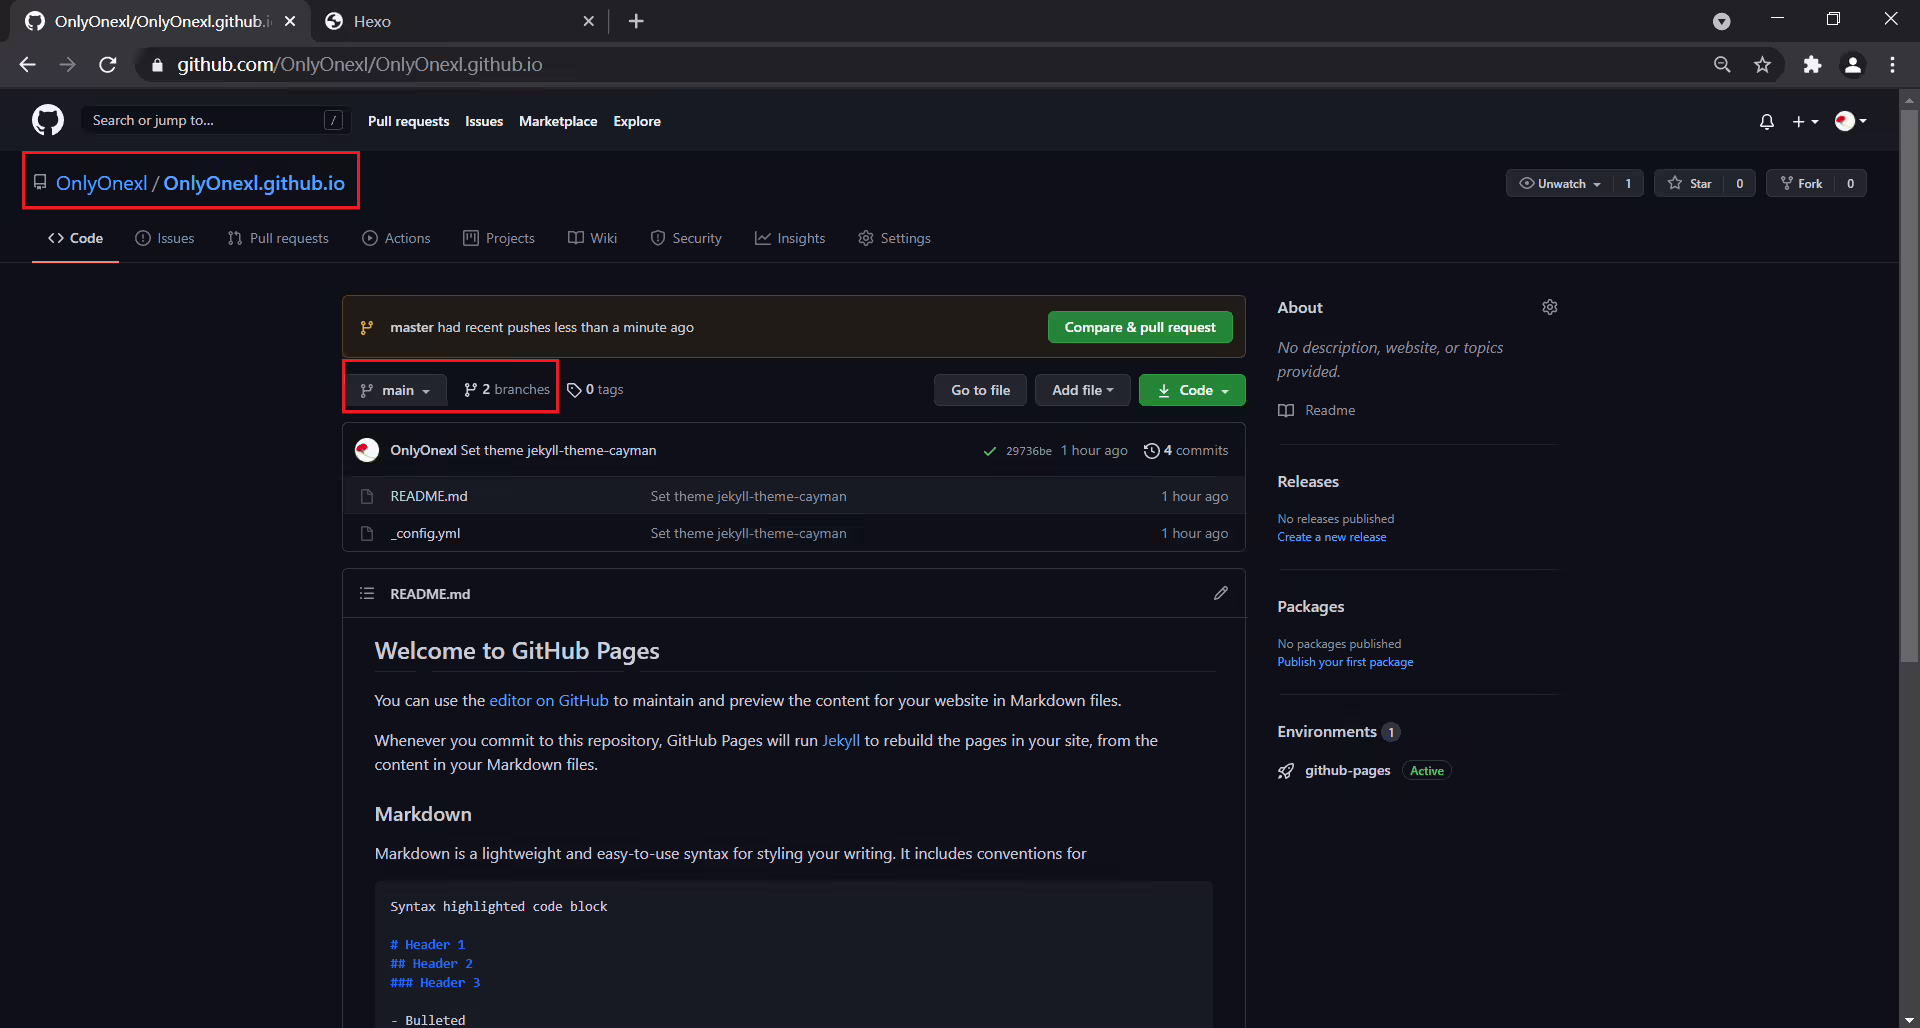The height and width of the screenshot is (1028, 1920).
Task: Open the plus create-new dropdown
Action: click(1805, 121)
